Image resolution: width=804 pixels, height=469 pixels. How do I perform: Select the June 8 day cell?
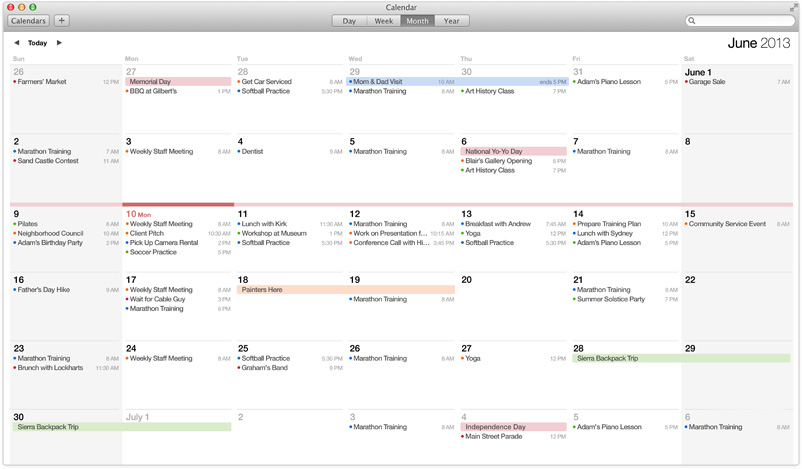[x=737, y=169]
